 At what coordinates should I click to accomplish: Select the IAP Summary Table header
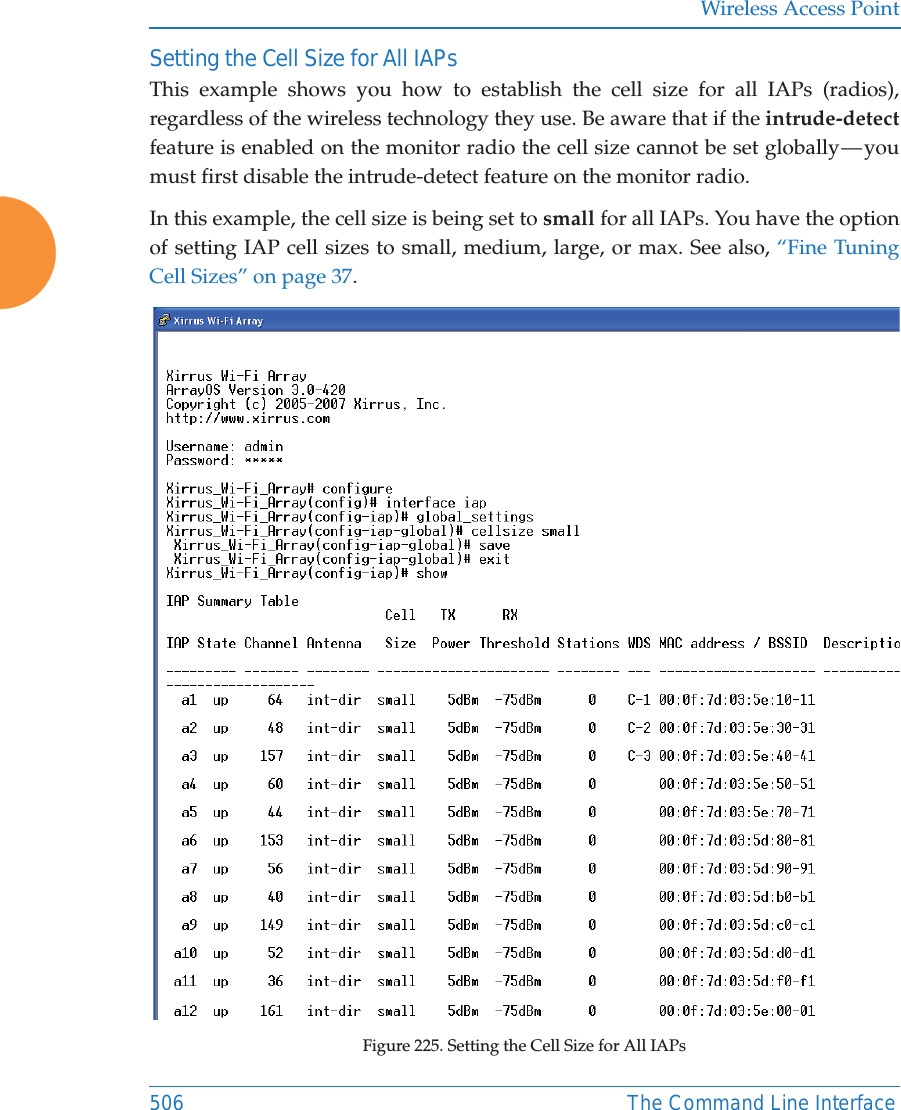click(233, 601)
